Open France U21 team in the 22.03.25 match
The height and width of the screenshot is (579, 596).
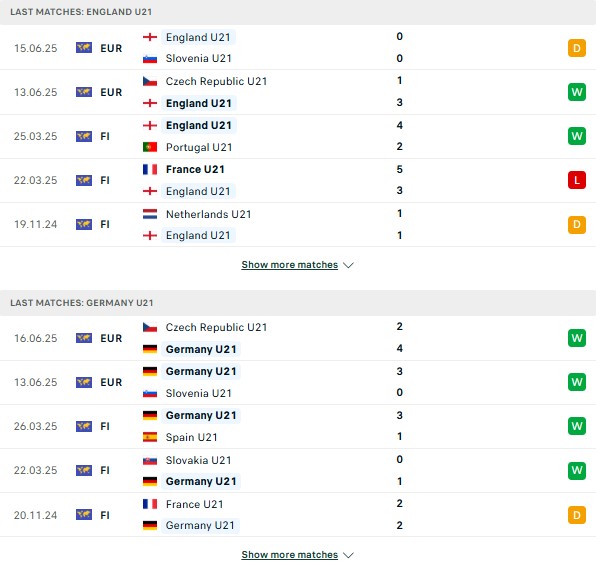click(195, 169)
